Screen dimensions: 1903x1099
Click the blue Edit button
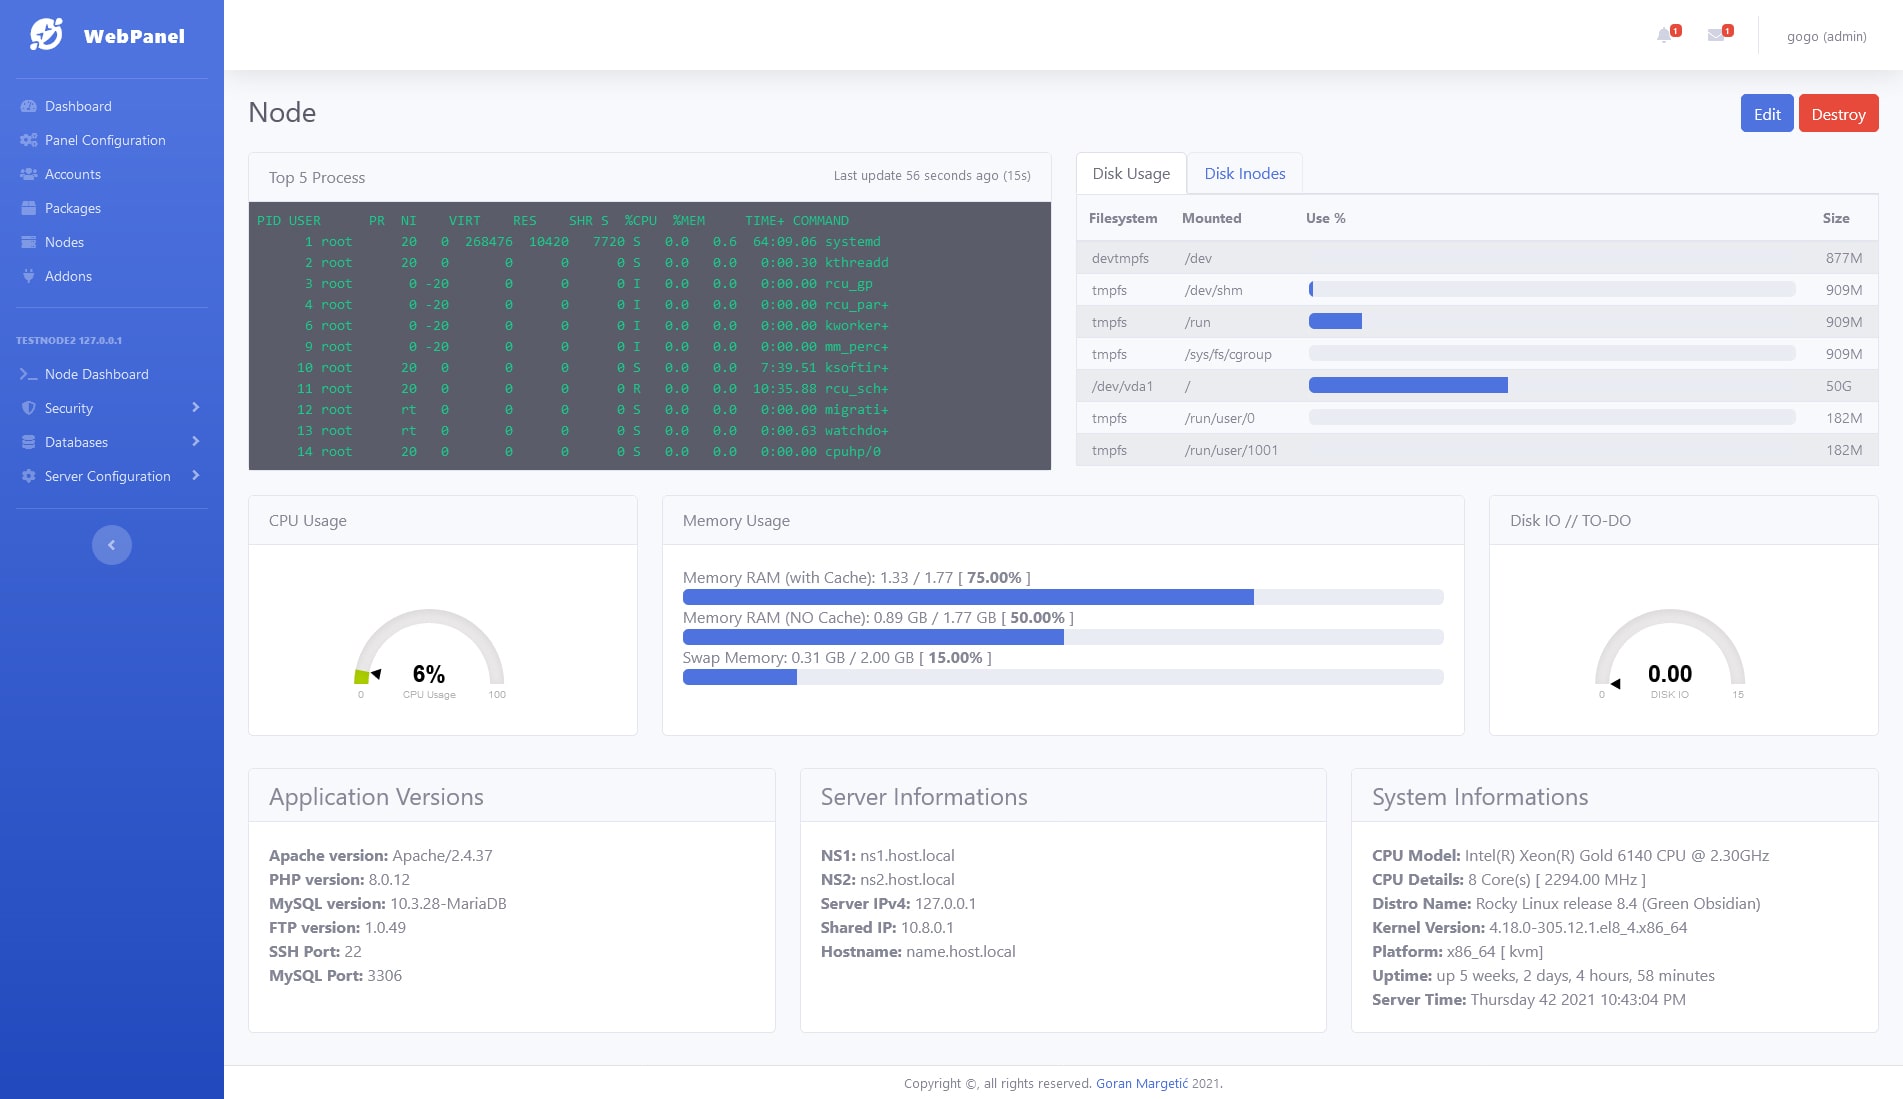tap(1767, 113)
